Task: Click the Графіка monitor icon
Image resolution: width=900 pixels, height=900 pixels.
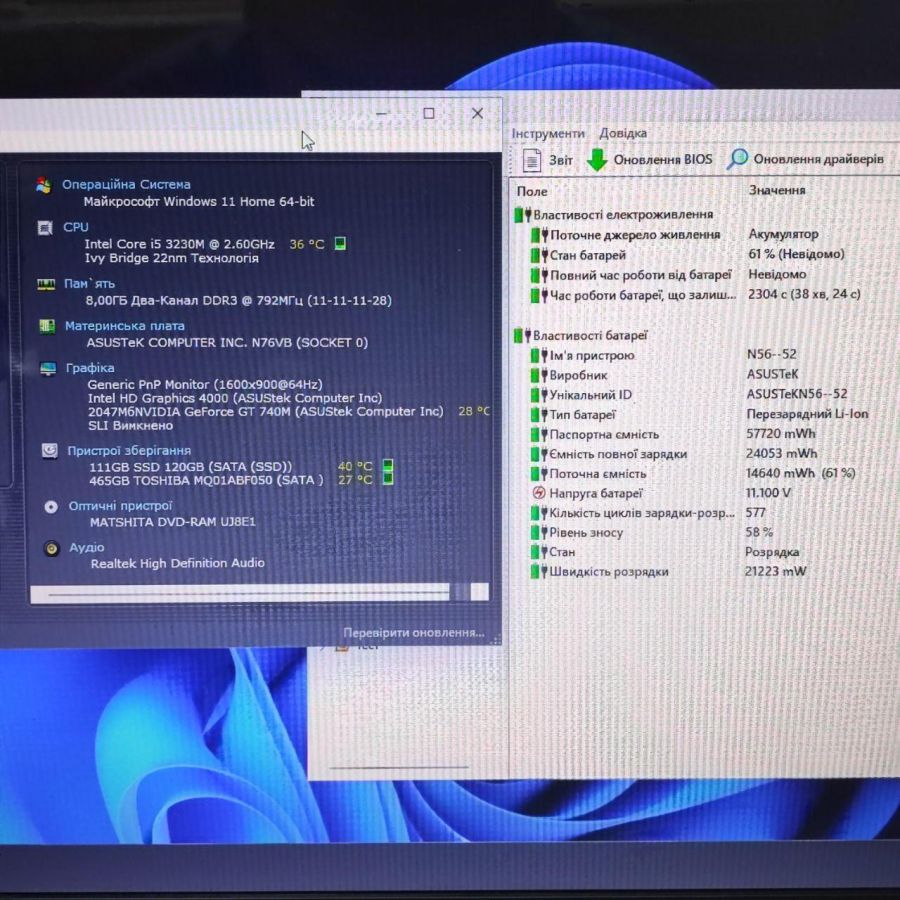Action: point(48,368)
